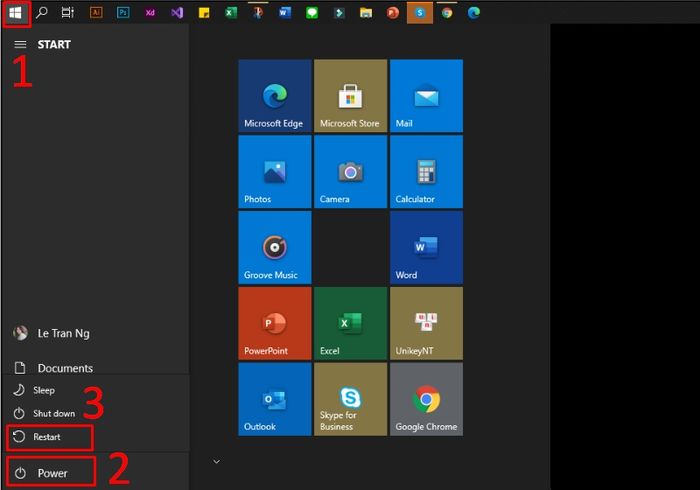Open Visual Studio from the taskbar
Viewport: 700px width, 490px height.
click(x=177, y=12)
